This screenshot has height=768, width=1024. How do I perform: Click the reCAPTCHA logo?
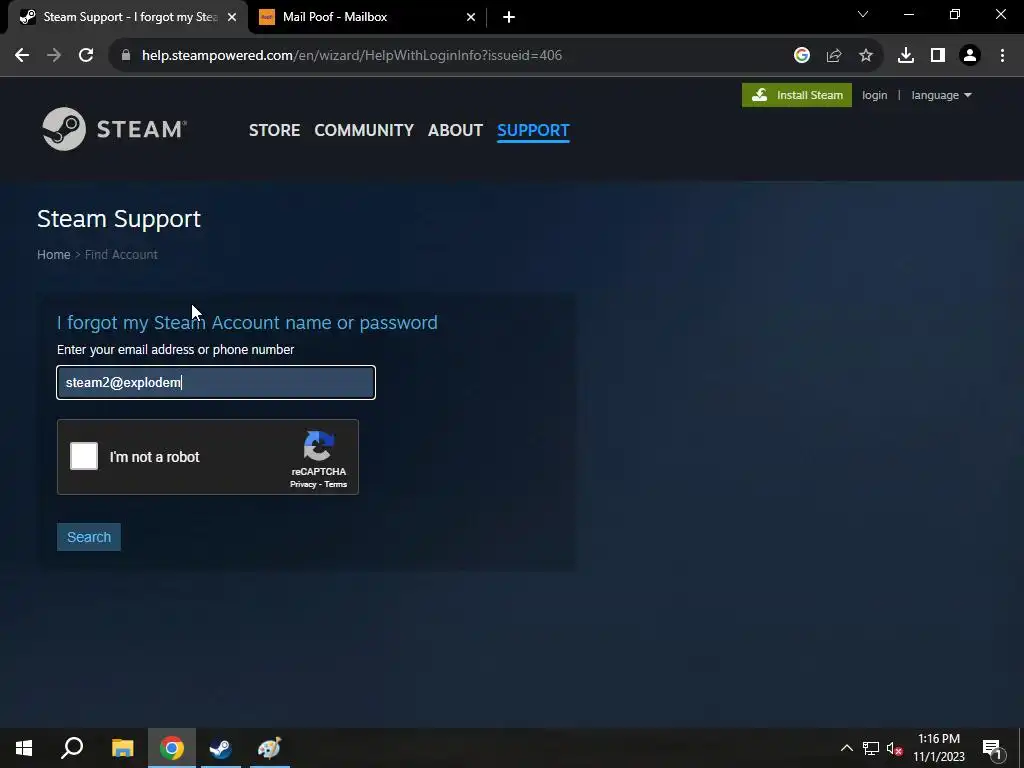pyautogui.click(x=319, y=446)
